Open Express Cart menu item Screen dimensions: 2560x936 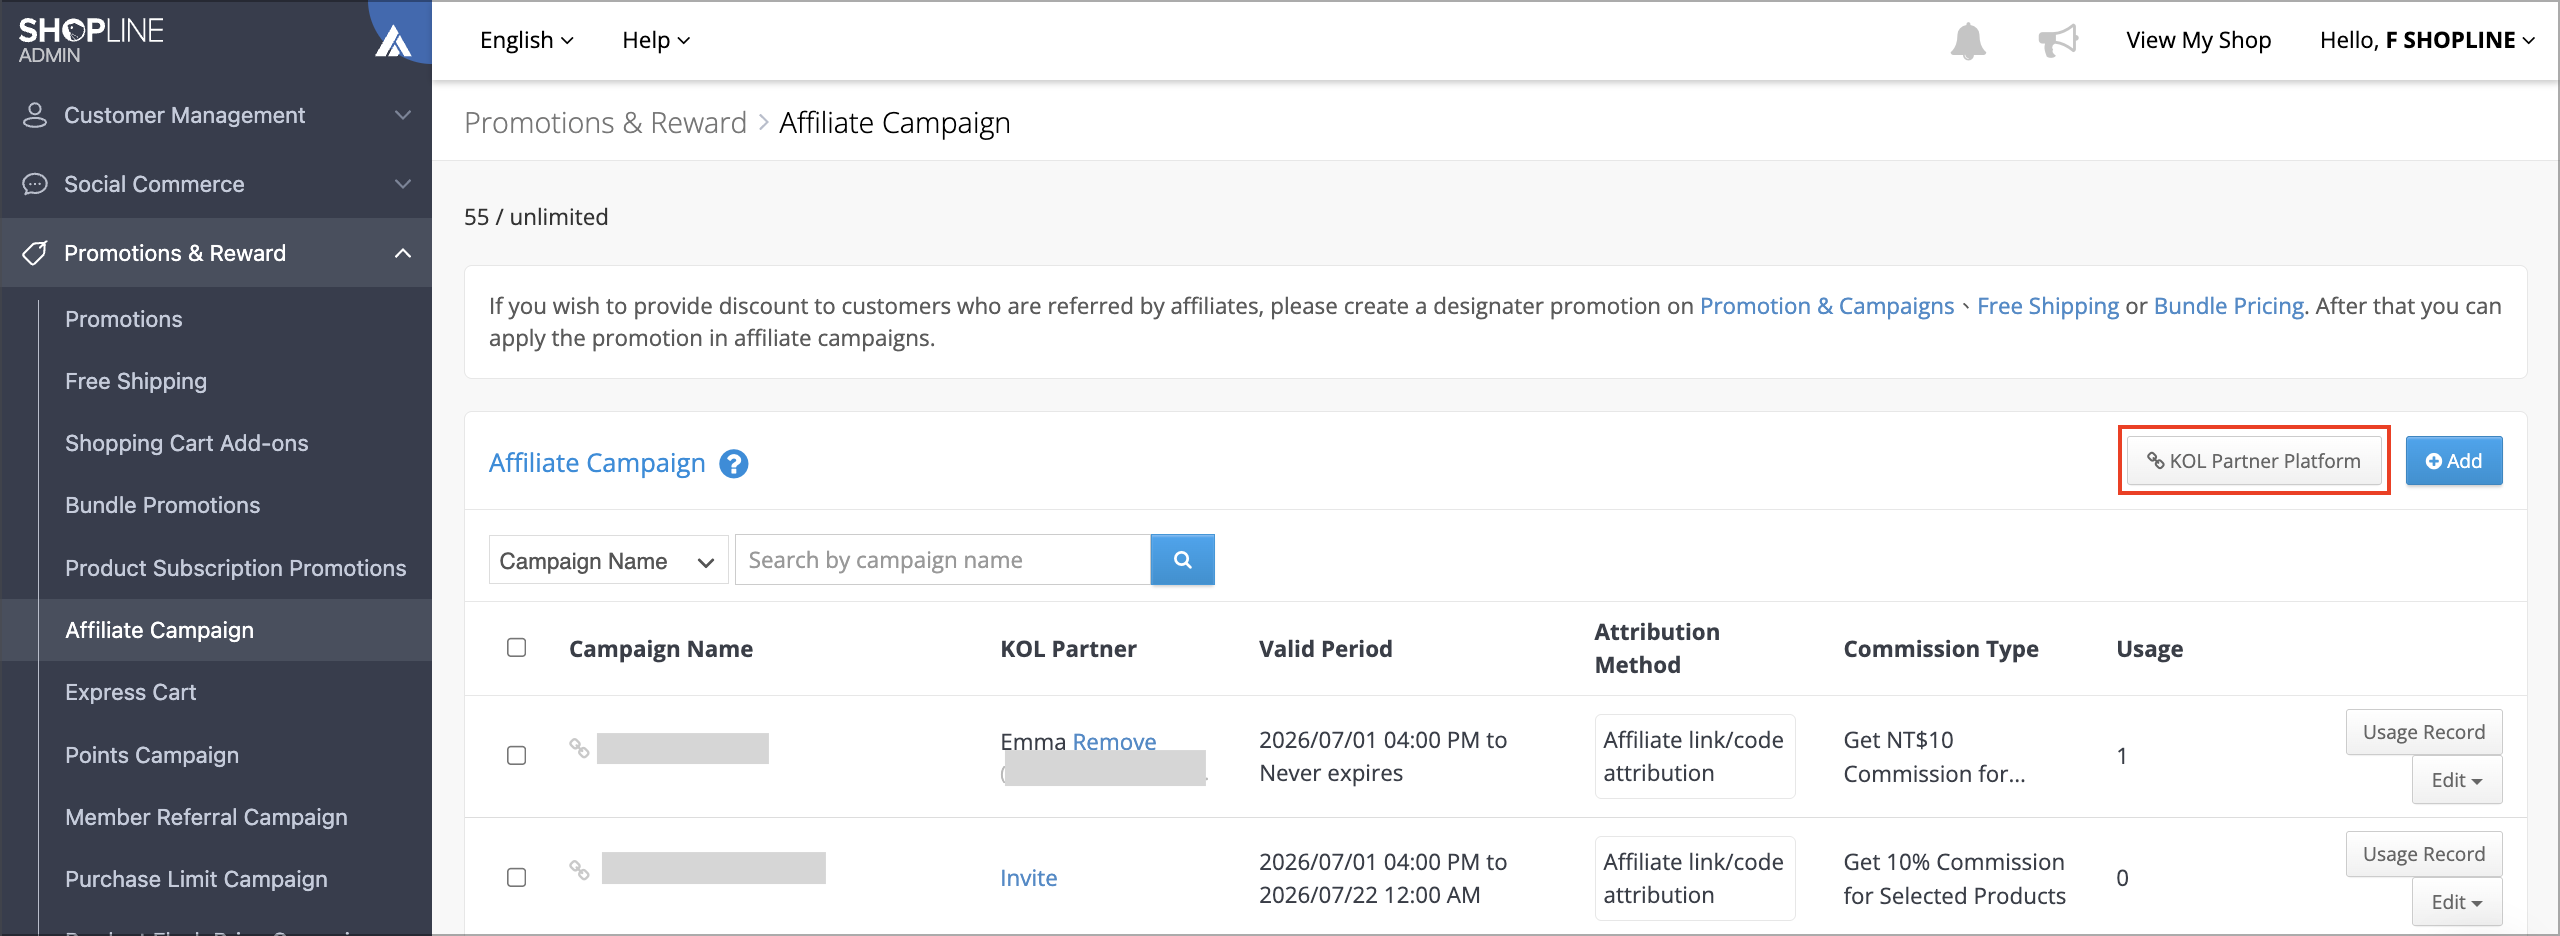[x=131, y=692]
